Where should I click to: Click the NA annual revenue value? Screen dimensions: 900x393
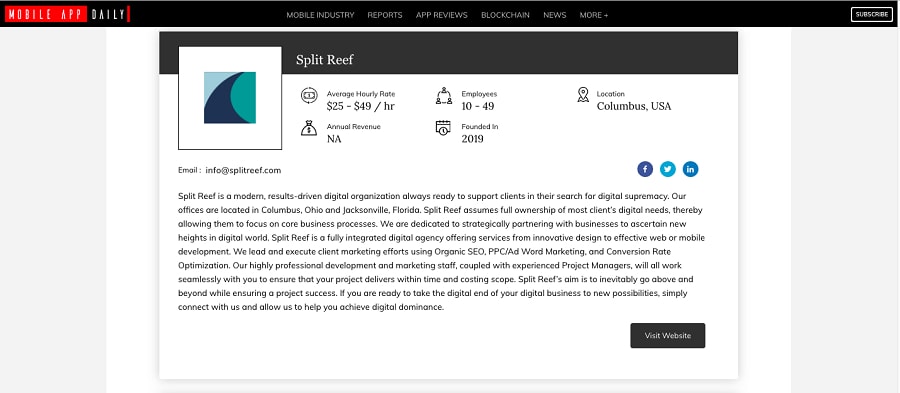point(334,139)
